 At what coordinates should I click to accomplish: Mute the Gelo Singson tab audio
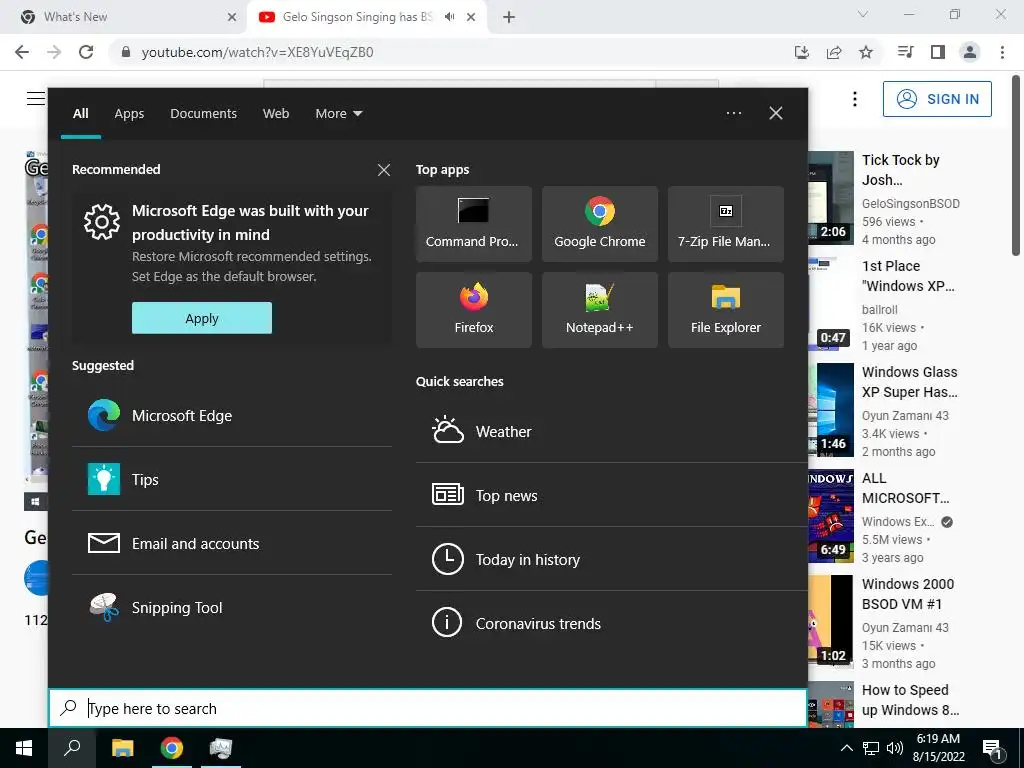coord(449,17)
